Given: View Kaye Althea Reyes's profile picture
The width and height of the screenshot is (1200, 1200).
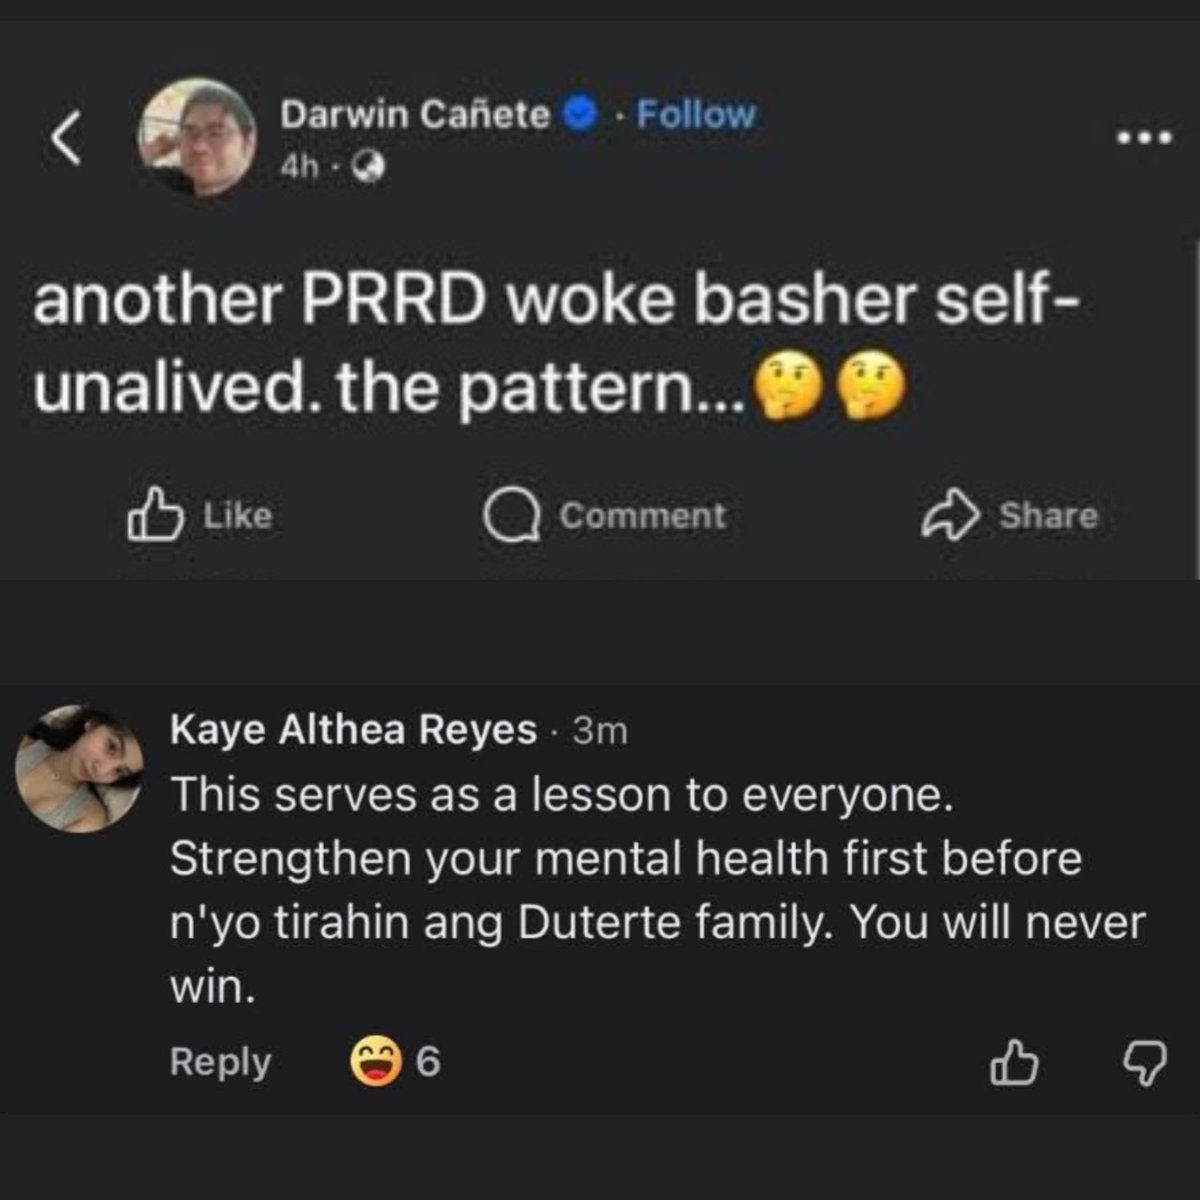Looking at the screenshot, I should (x=80, y=768).
